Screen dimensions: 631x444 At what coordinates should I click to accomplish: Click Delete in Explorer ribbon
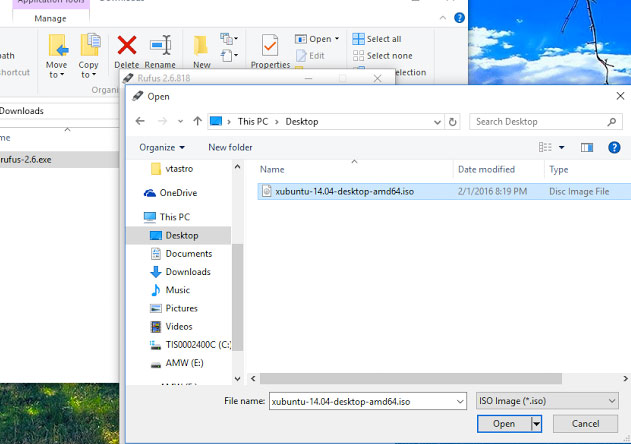(126, 52)
